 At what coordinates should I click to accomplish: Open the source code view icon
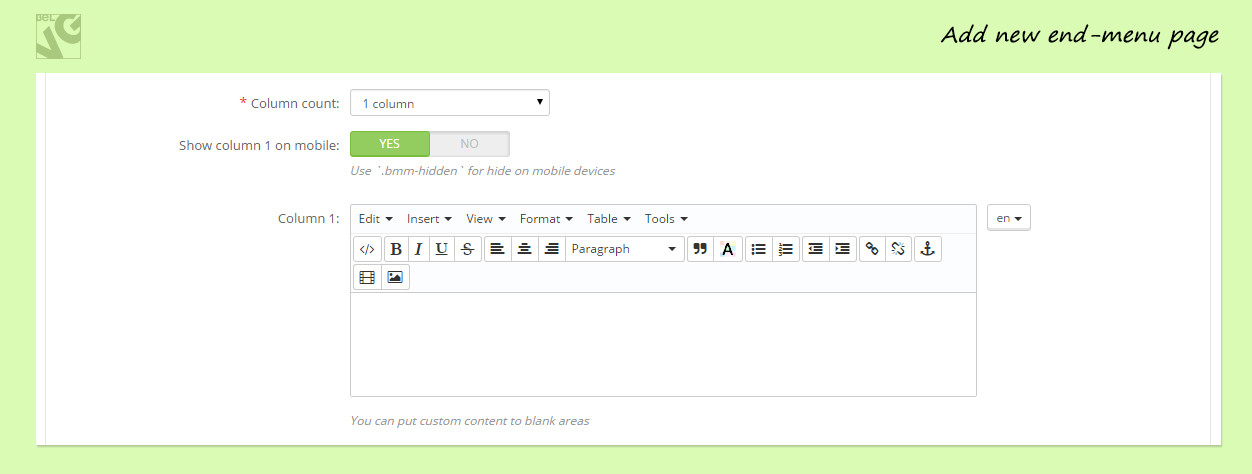coord(367,249)
